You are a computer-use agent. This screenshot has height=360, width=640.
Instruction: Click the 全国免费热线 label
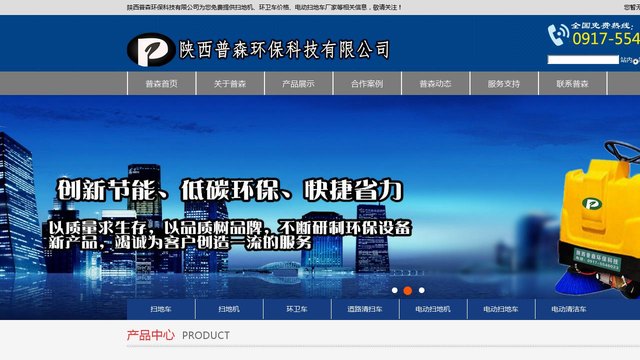click(602, 25)
